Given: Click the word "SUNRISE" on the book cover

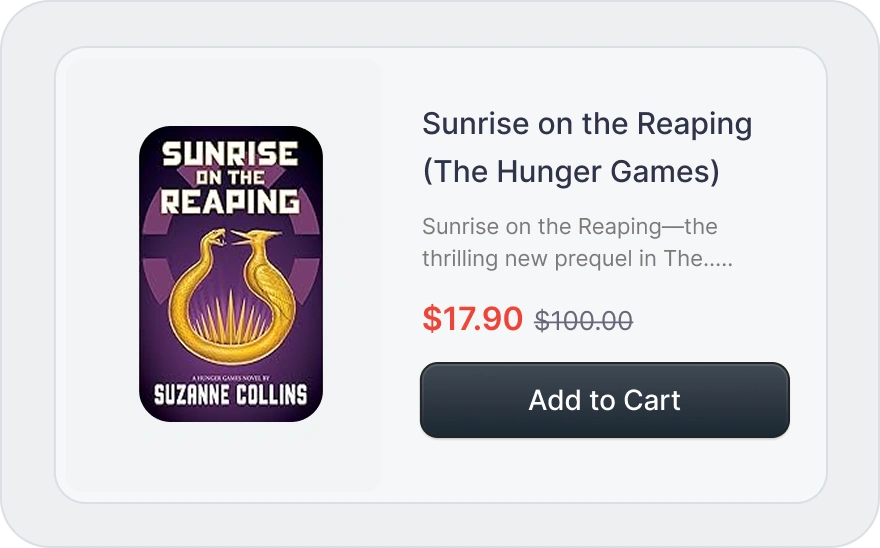Looking at the screenshot, I should click(230, 153).
